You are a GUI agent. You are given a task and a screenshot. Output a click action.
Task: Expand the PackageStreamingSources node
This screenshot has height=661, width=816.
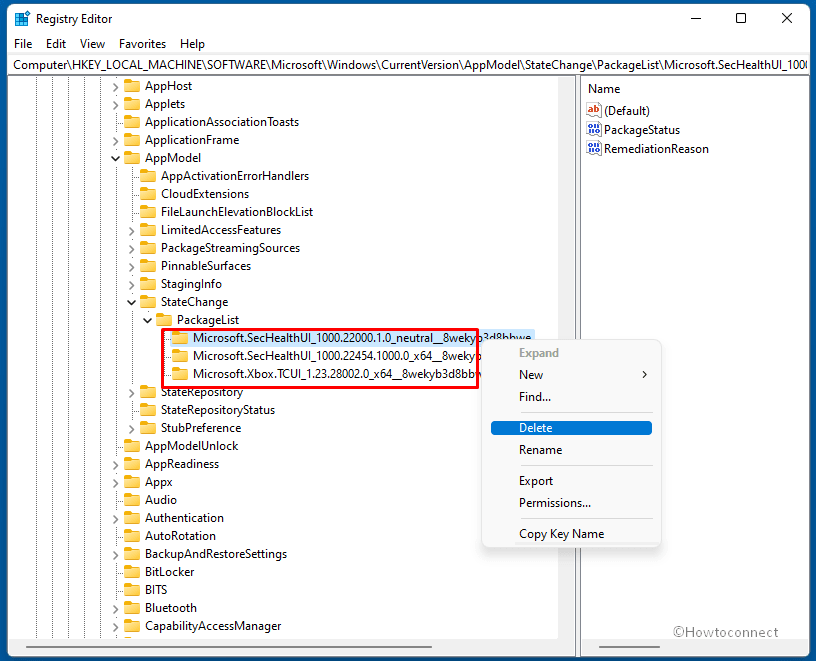[x=132, y=249]
